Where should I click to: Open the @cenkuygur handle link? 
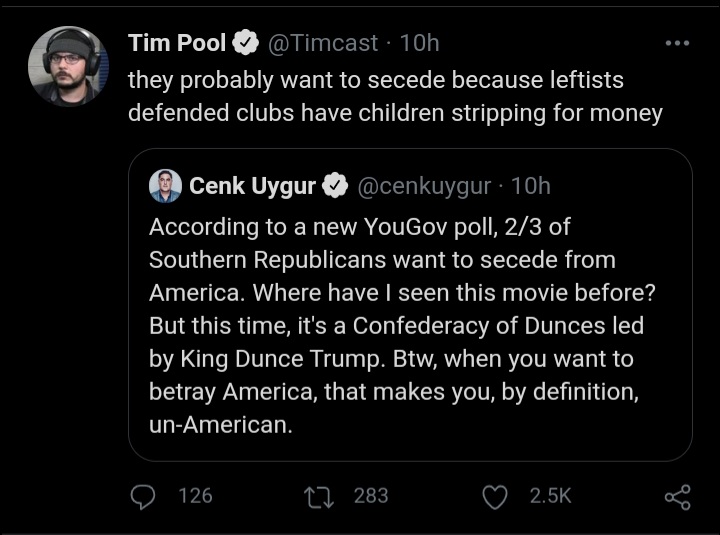424,186
